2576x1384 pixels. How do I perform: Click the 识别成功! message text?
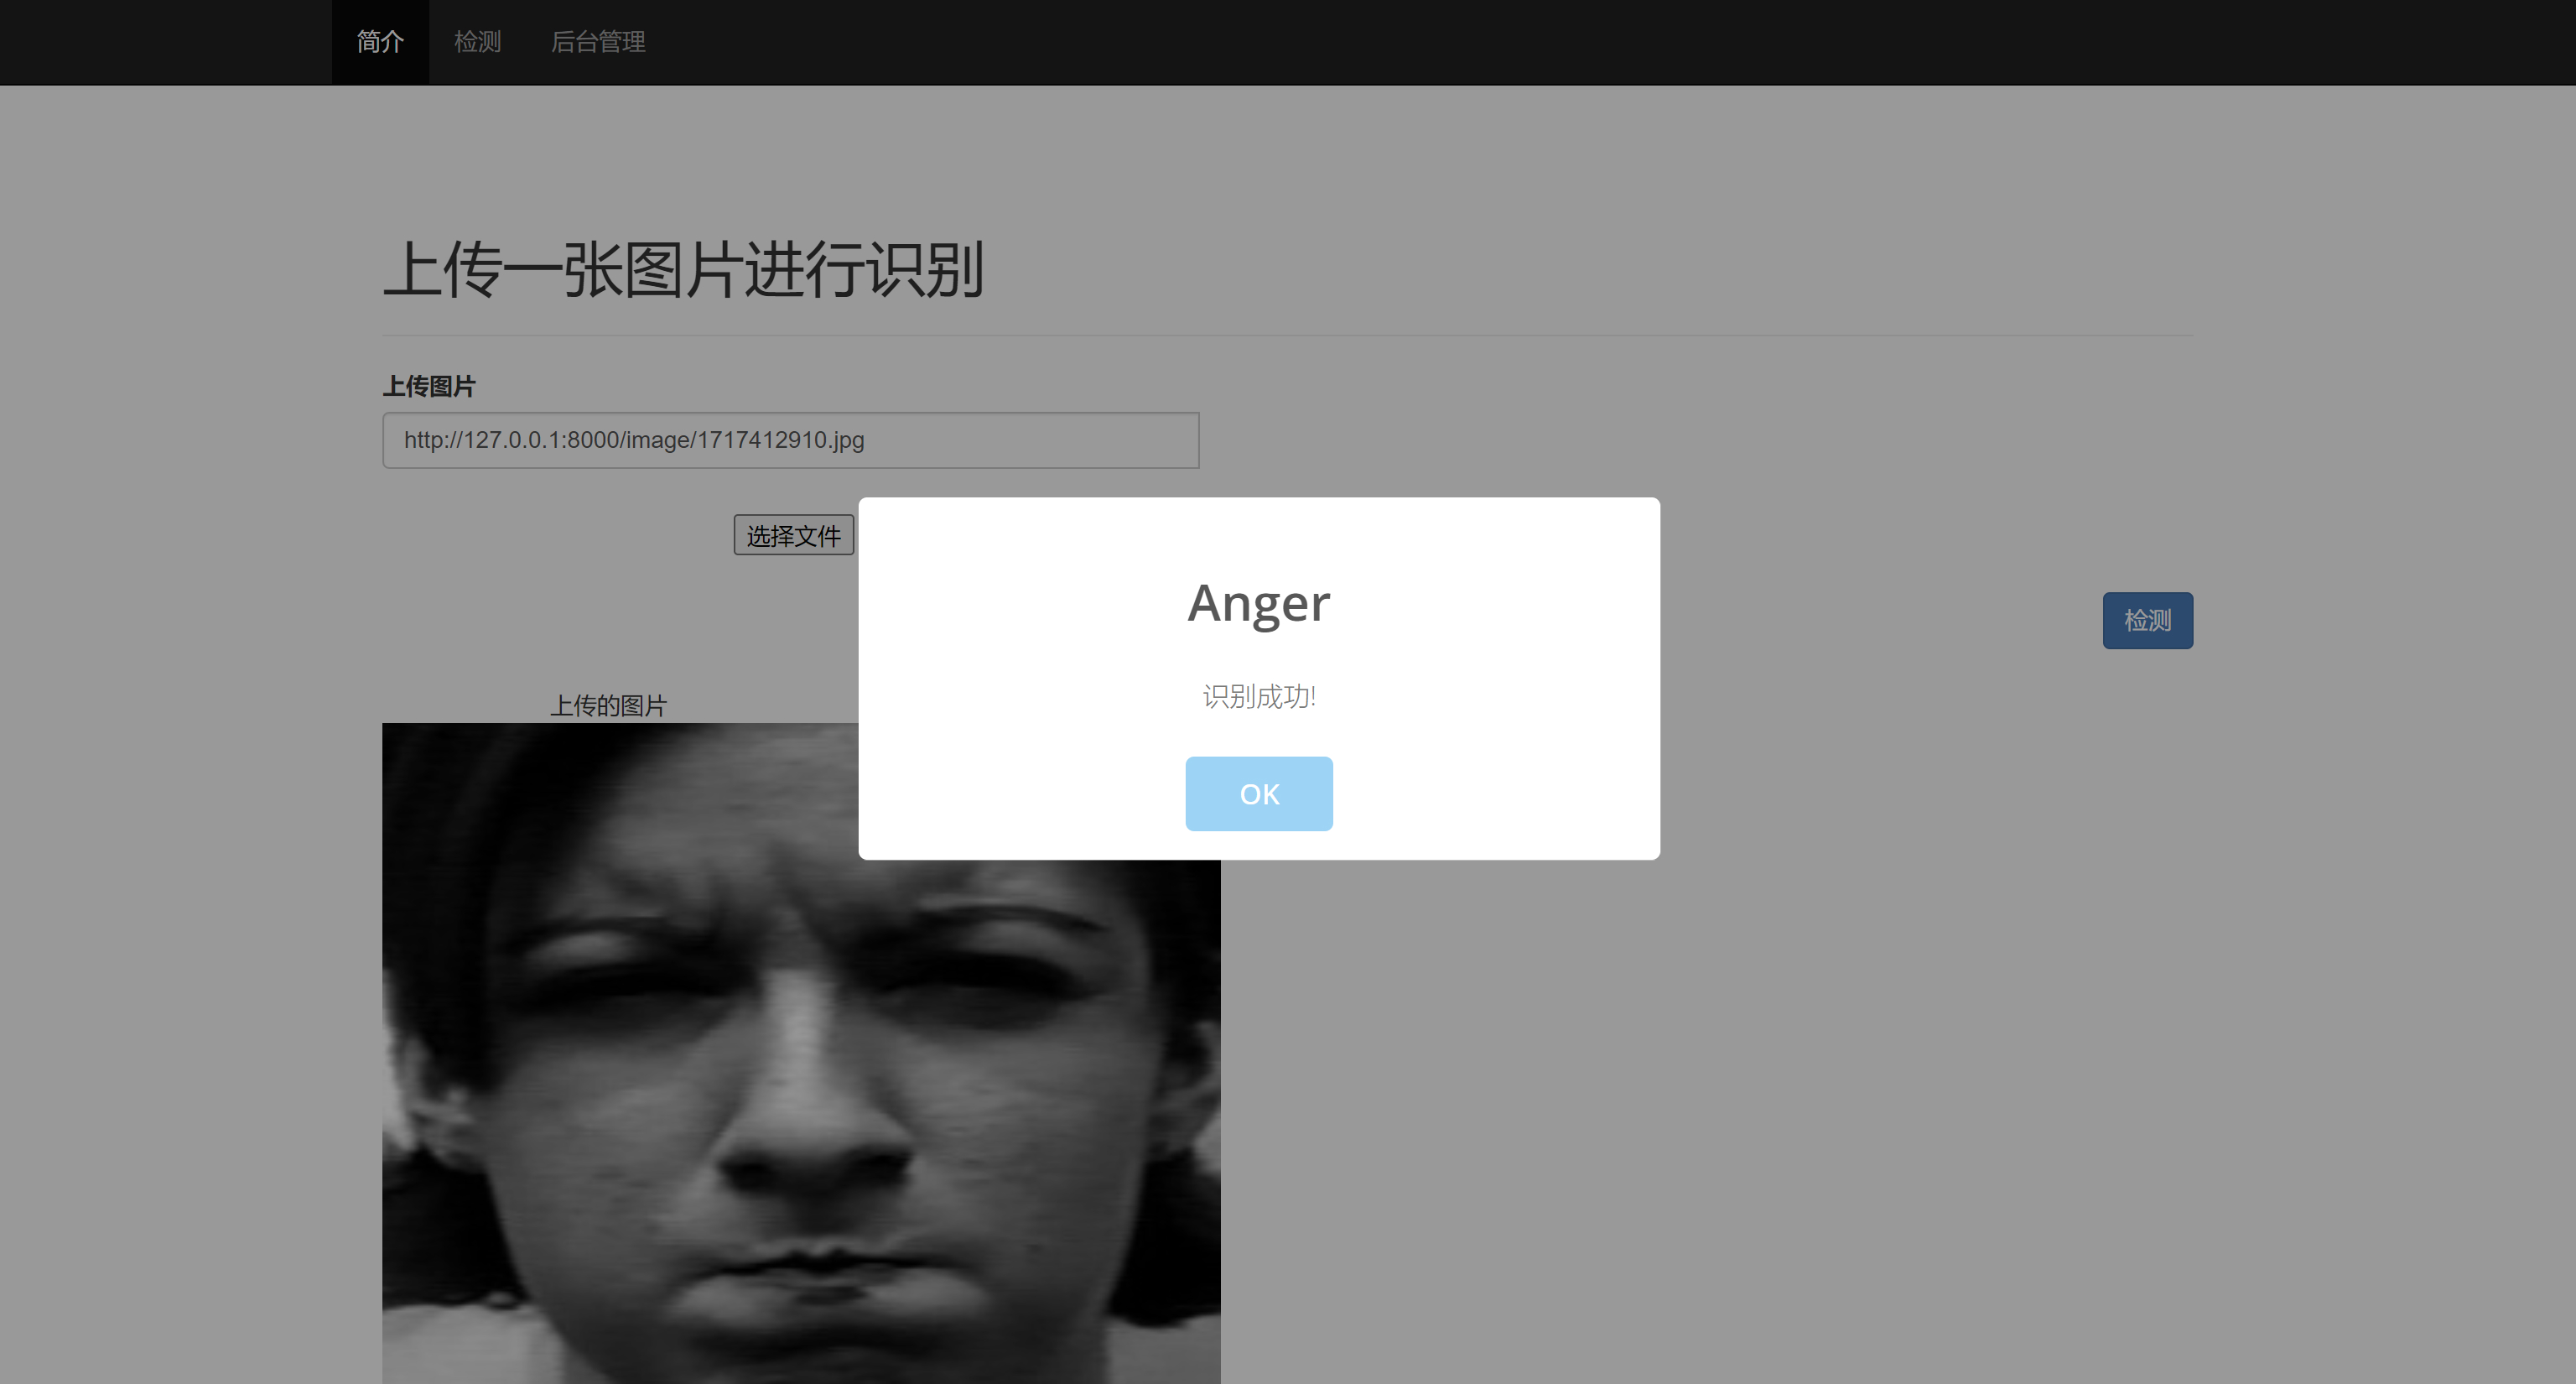click(x=1258, y=696)
